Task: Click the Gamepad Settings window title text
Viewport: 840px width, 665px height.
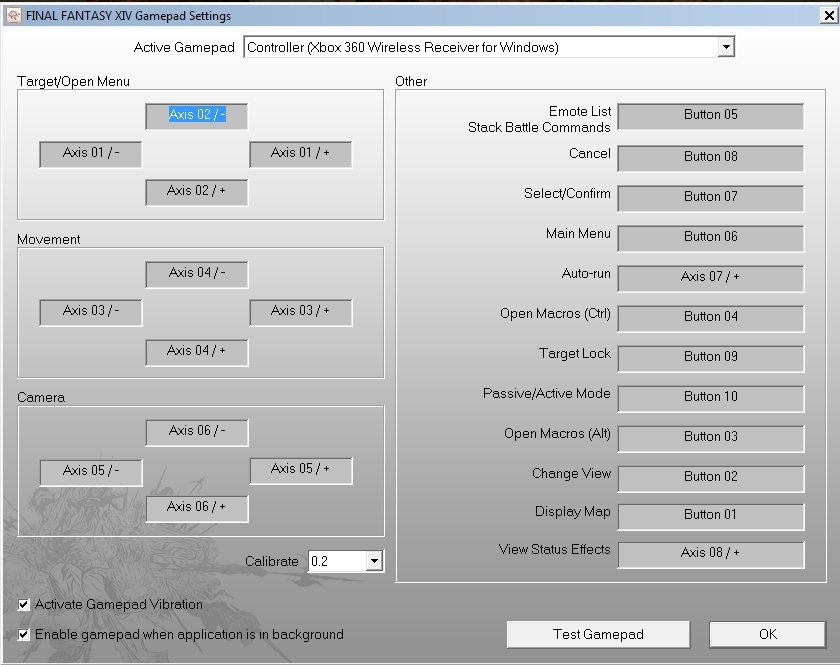Action: (x=129, y=16)
